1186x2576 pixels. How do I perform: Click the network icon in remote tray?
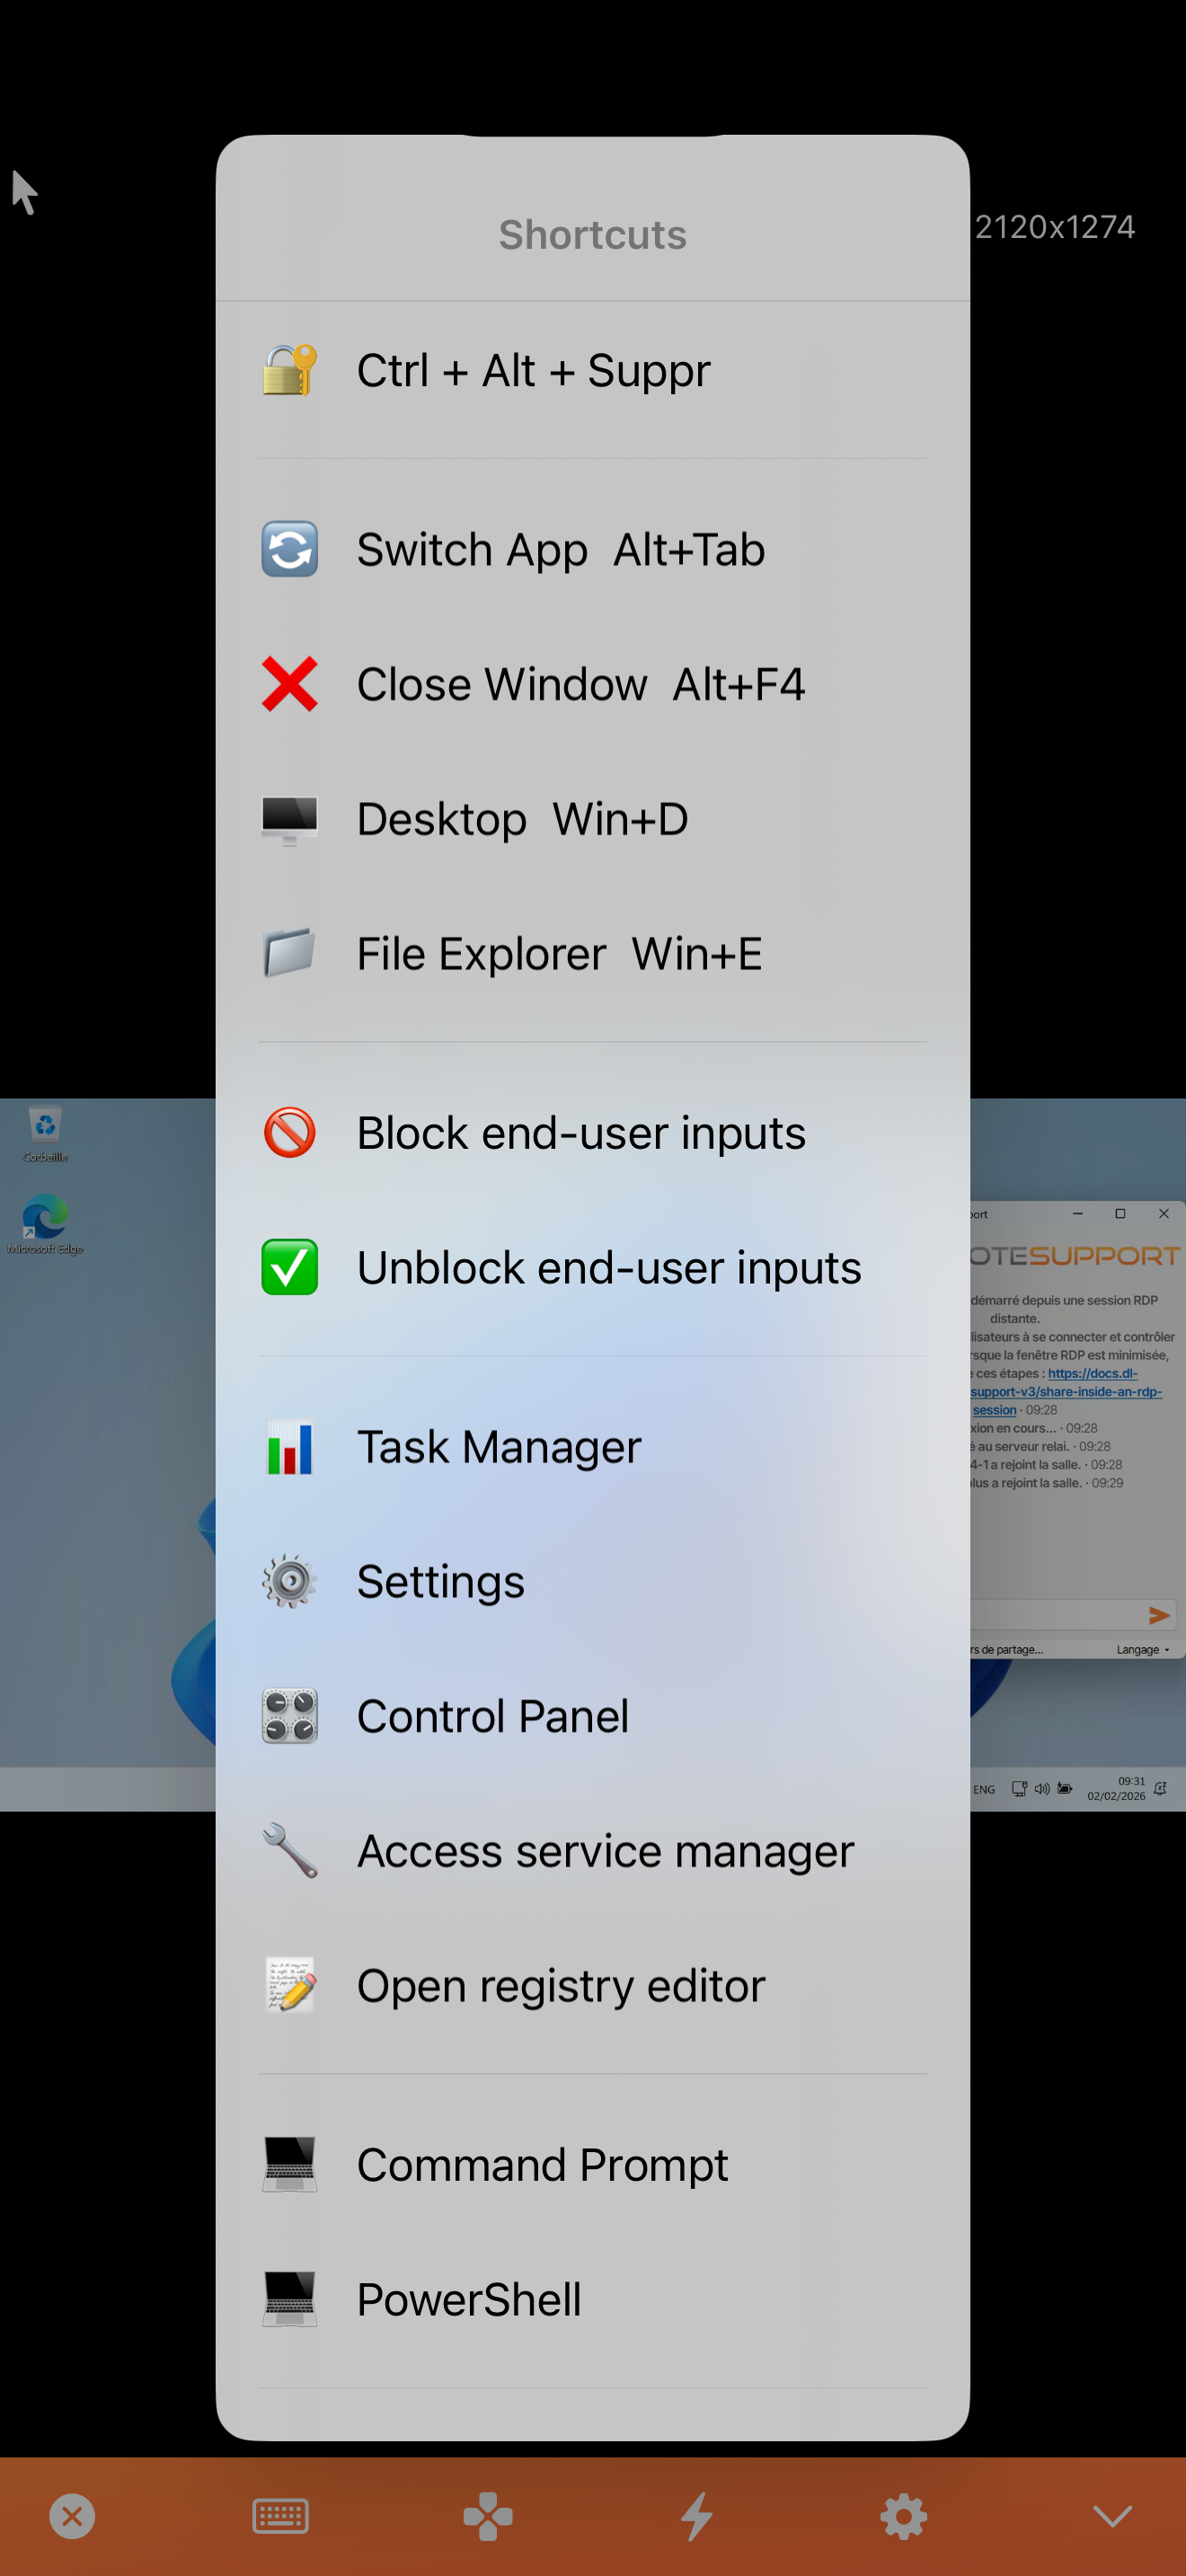point(1019,1789)
